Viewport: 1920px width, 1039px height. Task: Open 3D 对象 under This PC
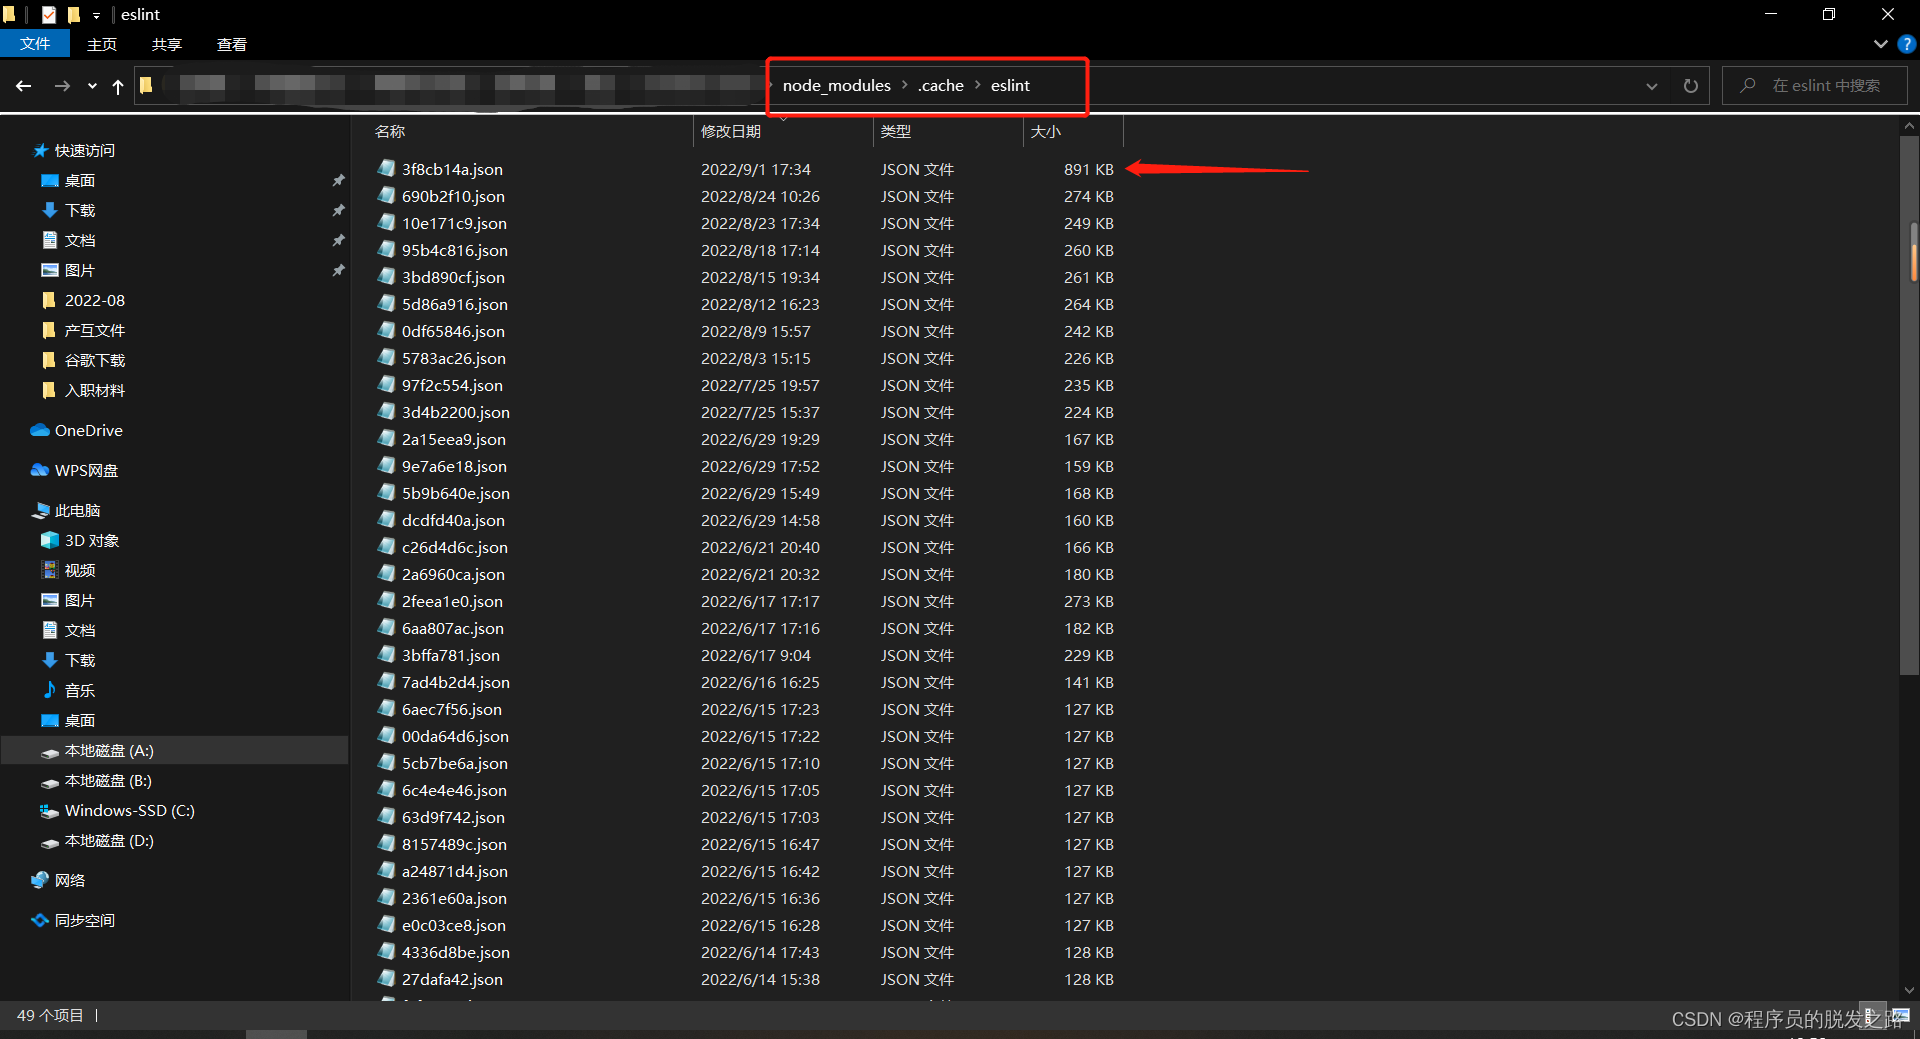coord(91,541)
